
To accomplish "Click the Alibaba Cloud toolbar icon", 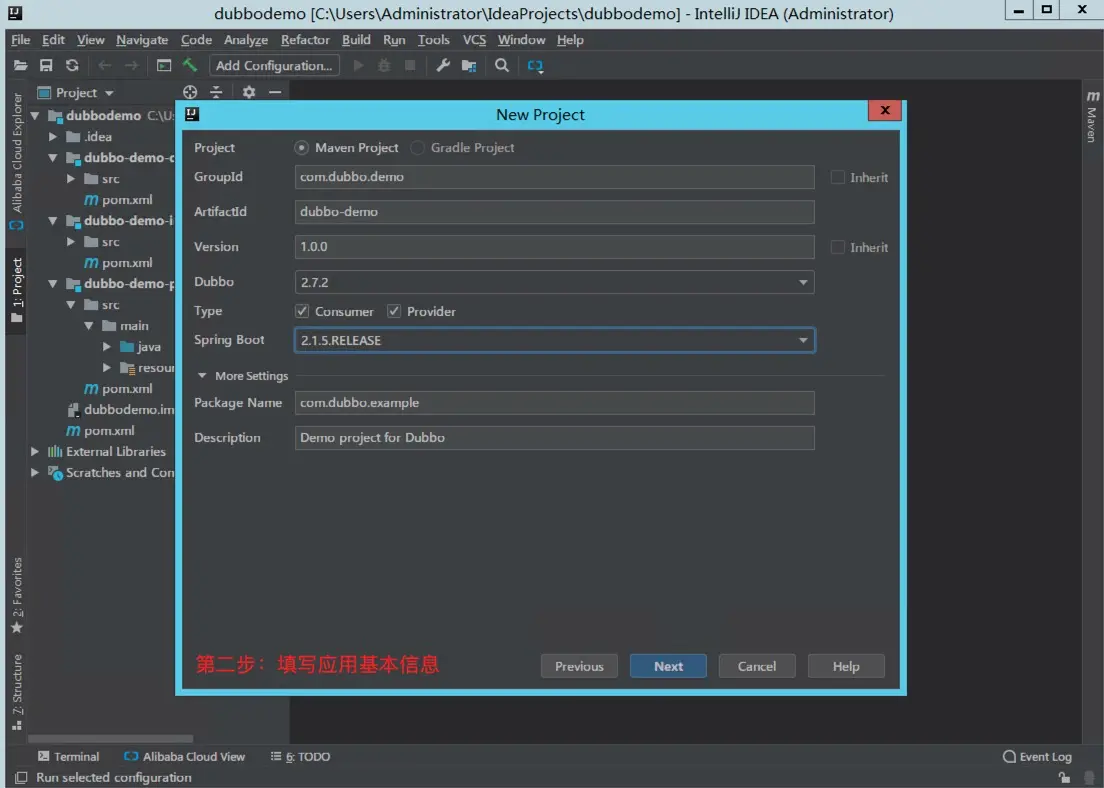I will pos(535,66).
